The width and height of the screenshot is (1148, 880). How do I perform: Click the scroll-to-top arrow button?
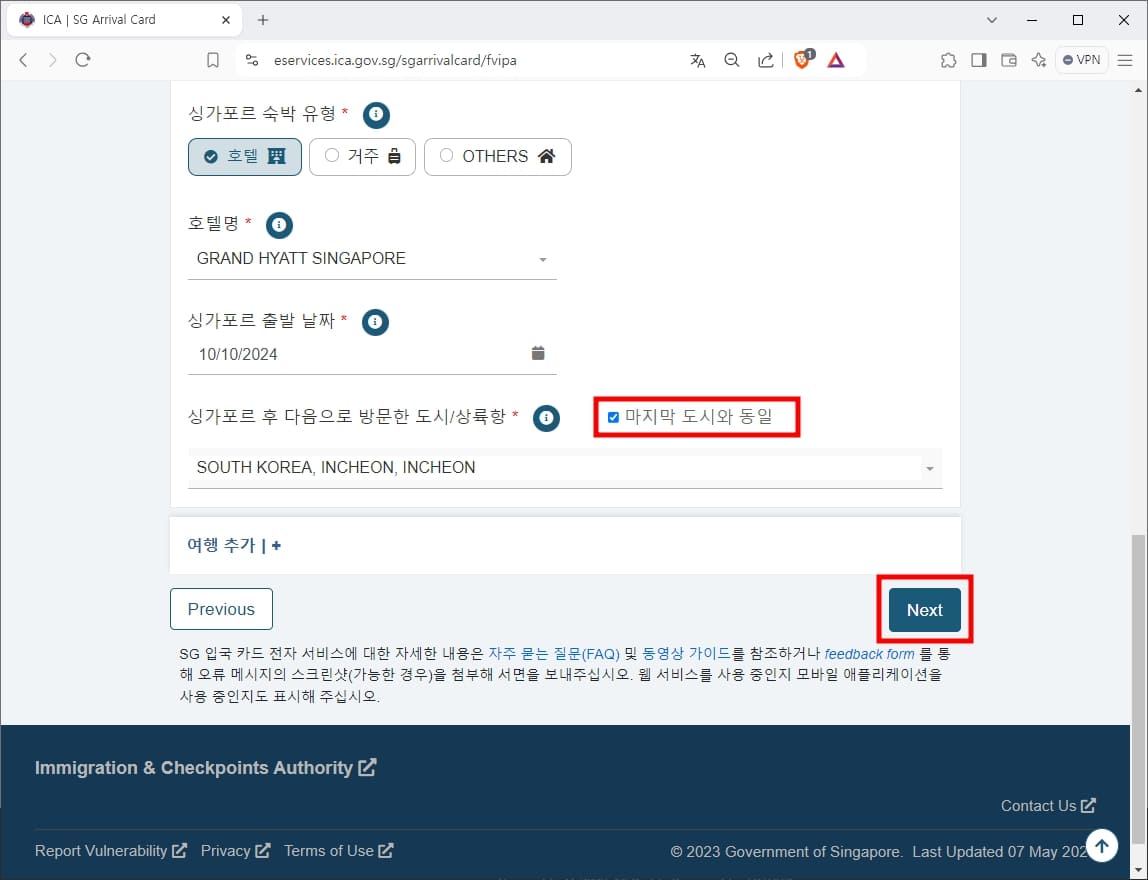[x=1101, y=845]
